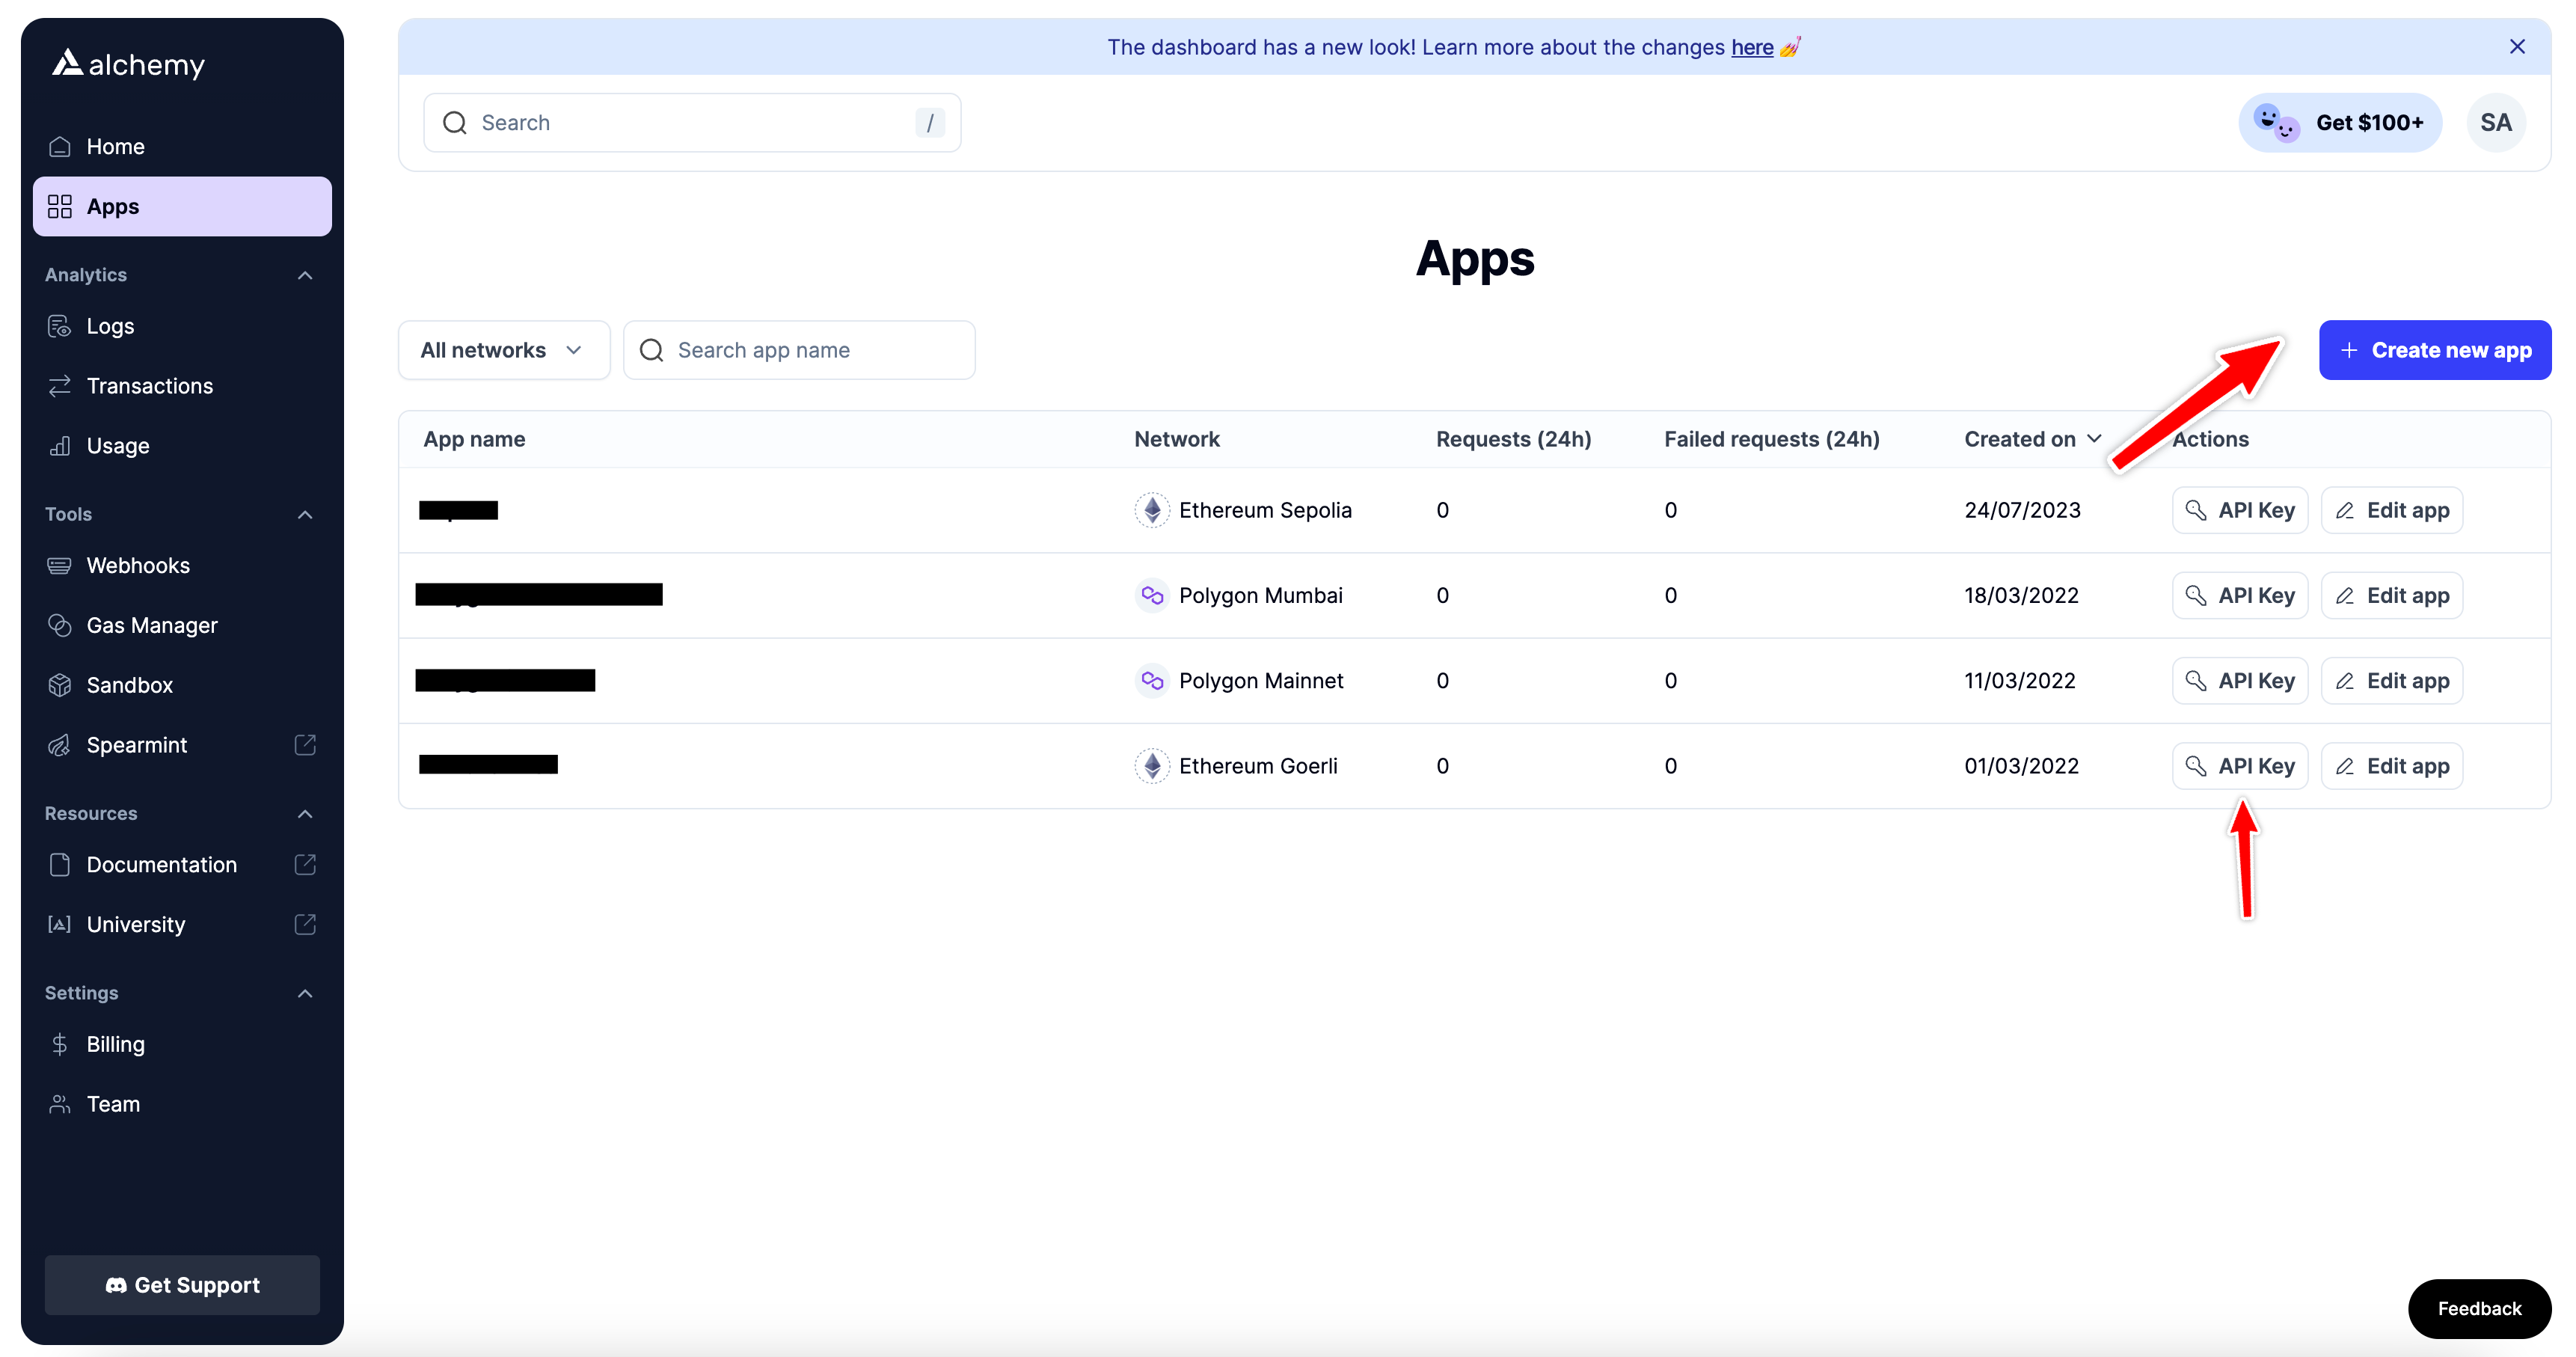Screen dimensions: 2576x1357
Task: Open Webhooks from the Tools section
Action: pos(138,565)
